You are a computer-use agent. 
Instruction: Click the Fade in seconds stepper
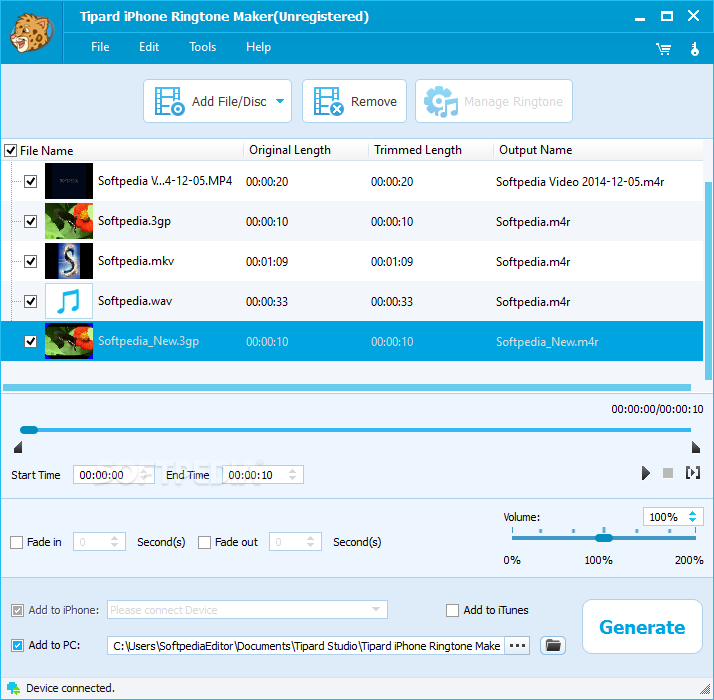(x=114, y=542)
